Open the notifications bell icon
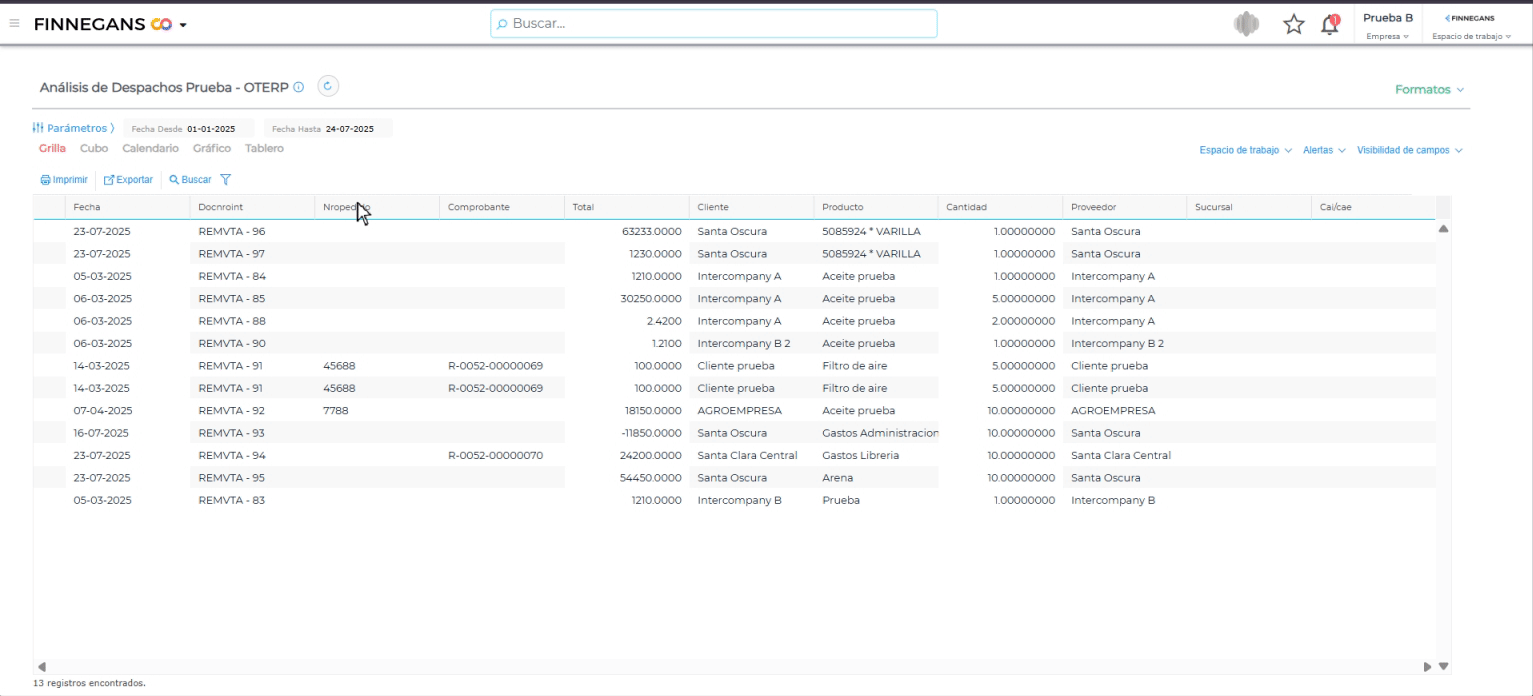The height and width of the screenshot is (696, 1533). (x=1329, y=24)
